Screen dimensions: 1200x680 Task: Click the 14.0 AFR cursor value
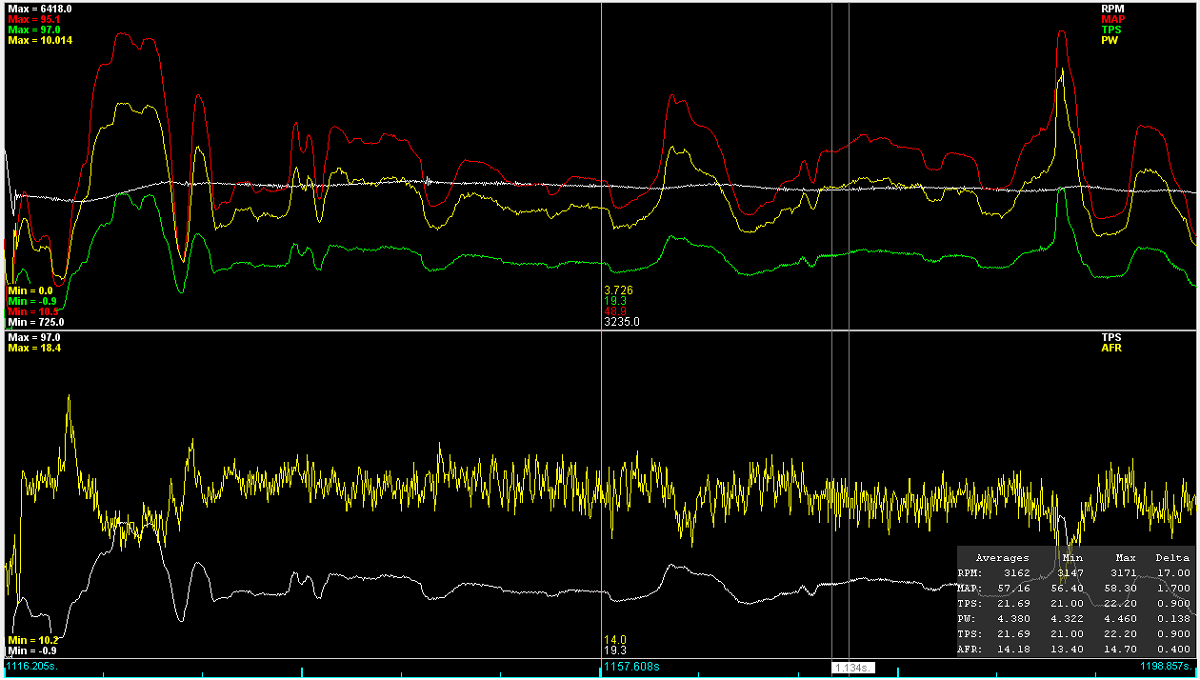coord(614,639)
